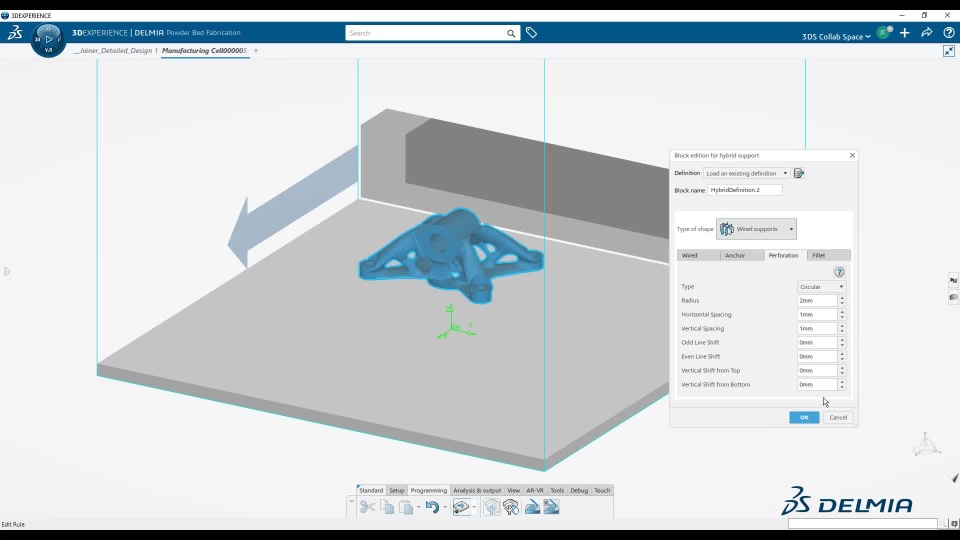
Task: Open the header help question mark
Action: [948, 32]
